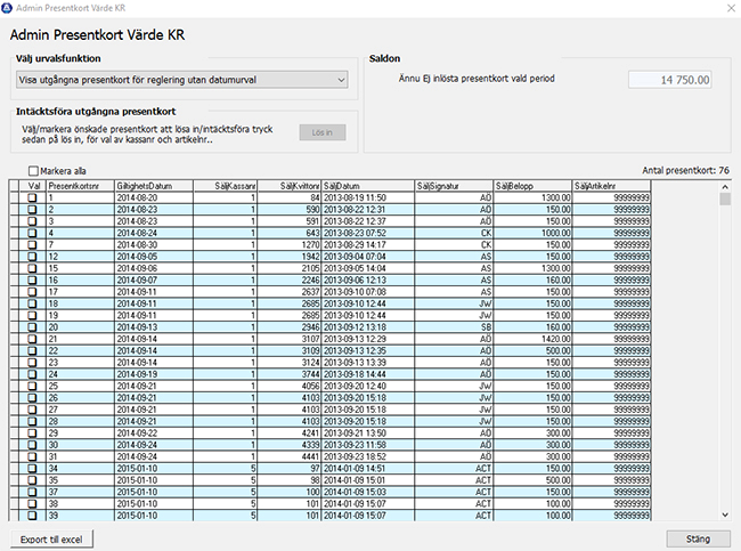Click the SäljArtikelnr column header
The image size is (741, 551).
click(x=612, y=186)
